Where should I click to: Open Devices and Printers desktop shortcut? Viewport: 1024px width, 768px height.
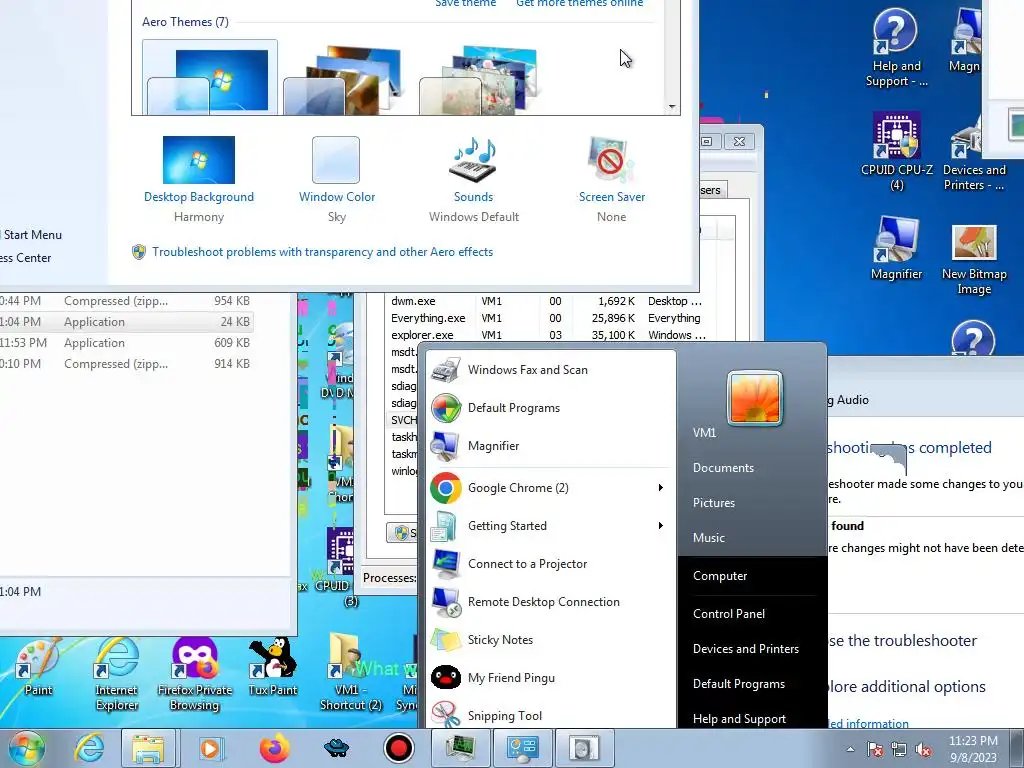pos(974,152)
